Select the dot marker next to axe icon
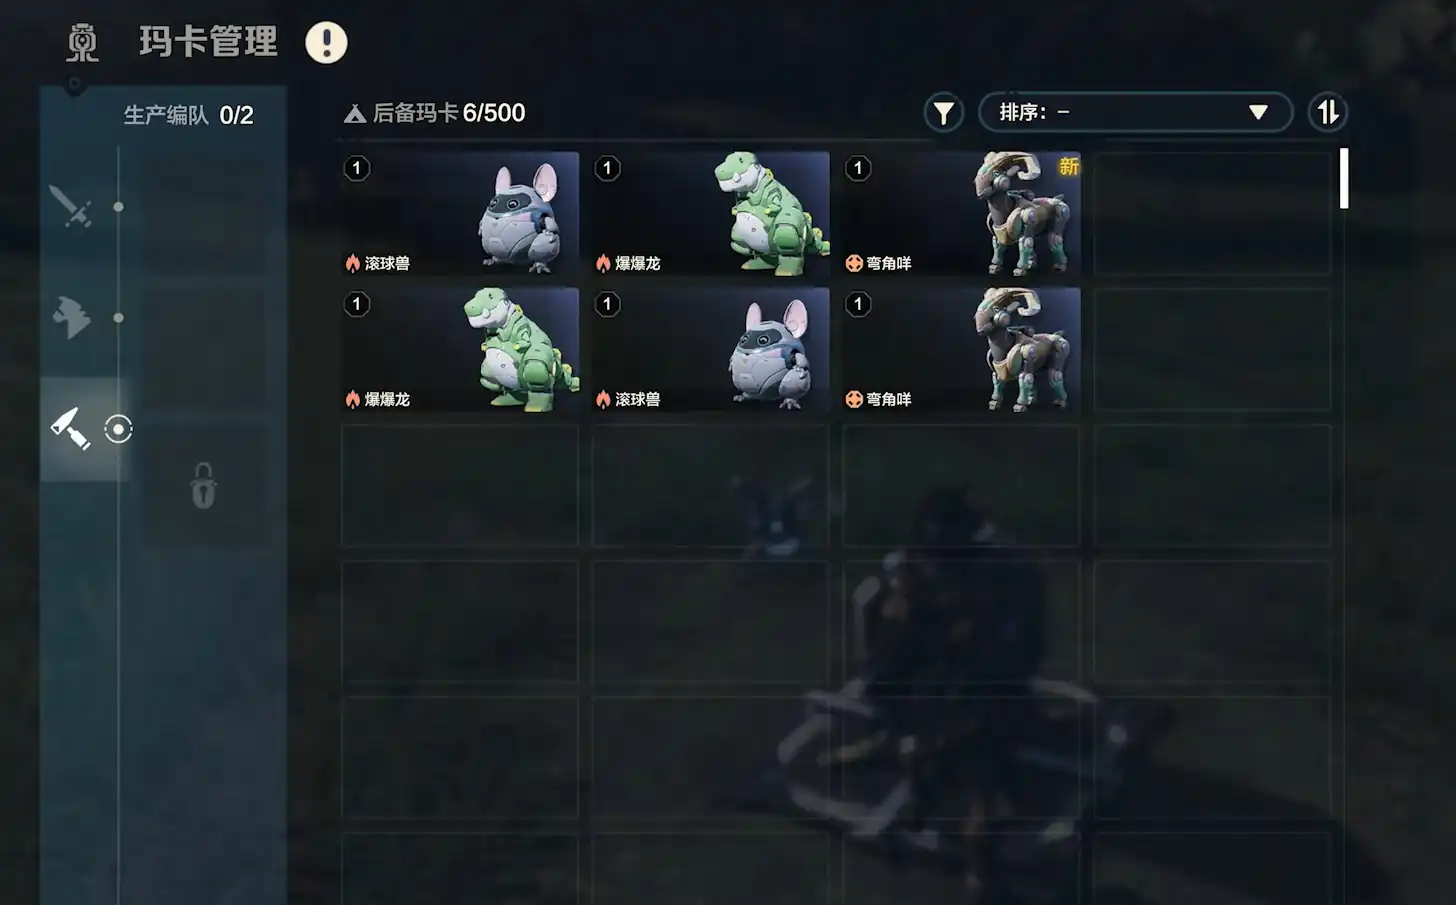 click(x=118, y=318)
